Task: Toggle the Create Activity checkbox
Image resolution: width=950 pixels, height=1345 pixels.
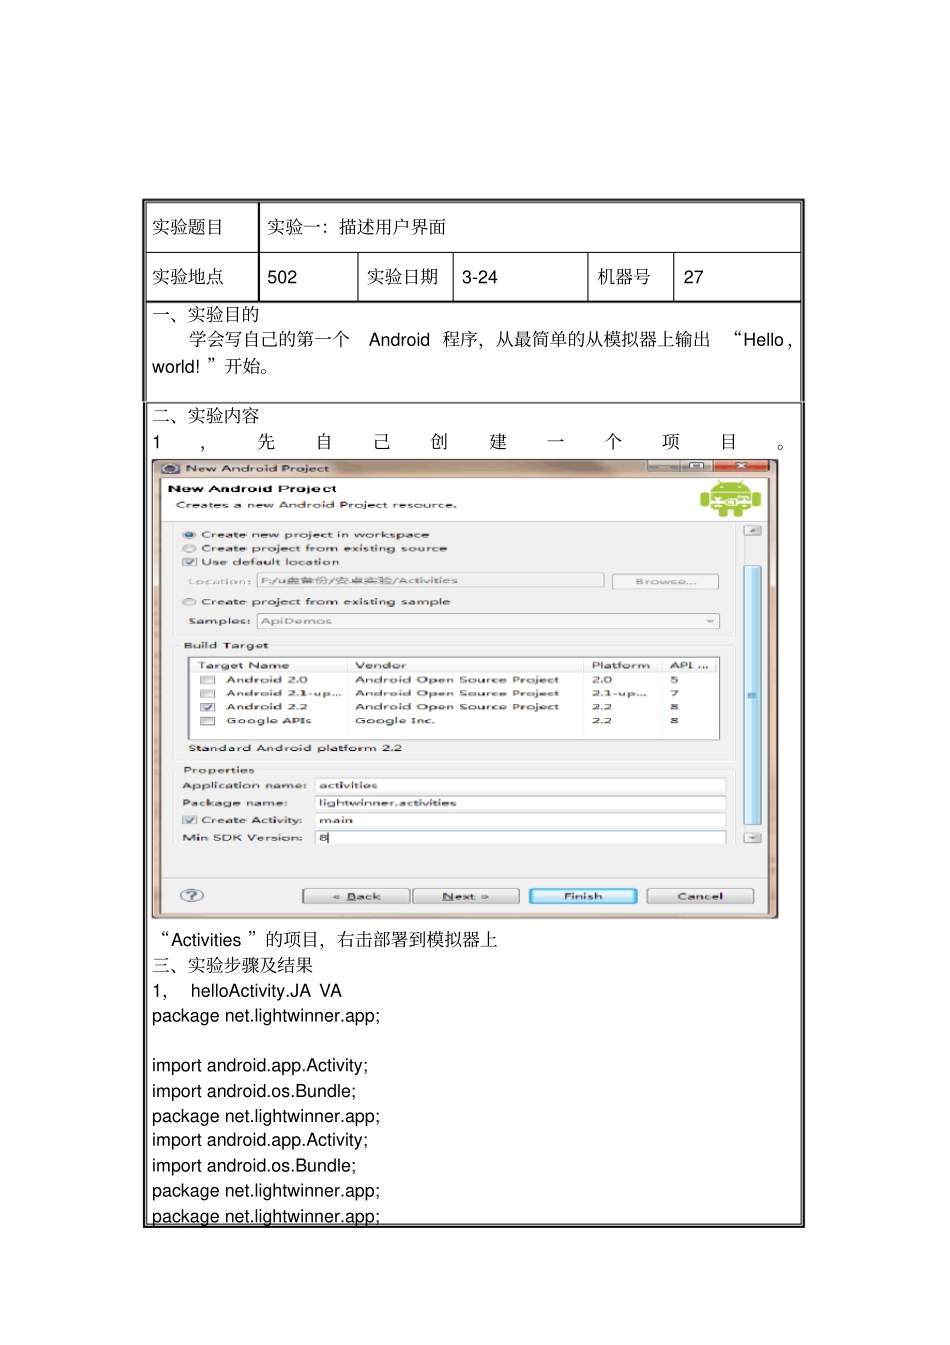Action: pos(189,820)
